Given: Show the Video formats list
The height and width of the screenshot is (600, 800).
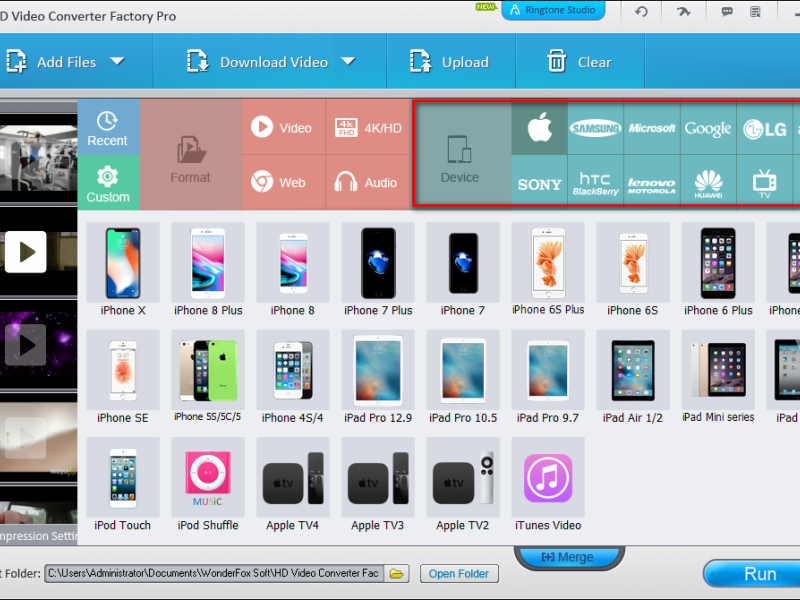Looking at the screenshot, I should pos(284,127).
